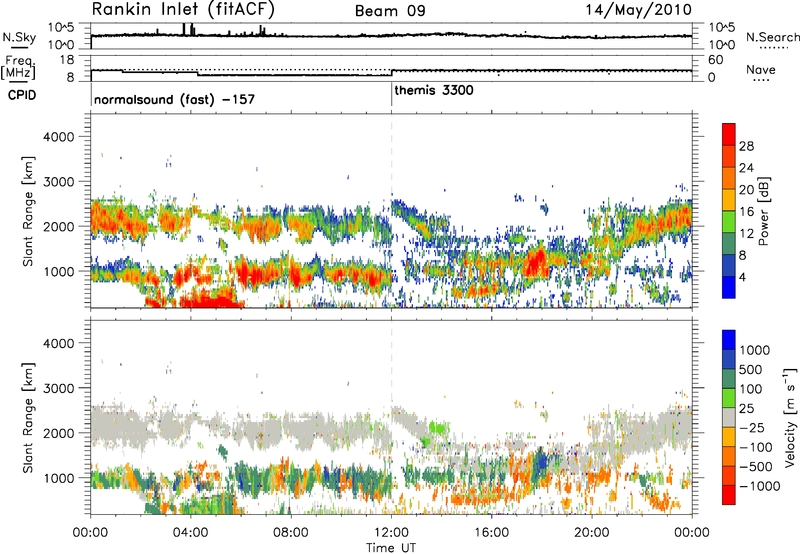Click the red swatch in Power colorbar
This screenshot has height=554, width=800.
pyautogui.click(x=729, y=134)
